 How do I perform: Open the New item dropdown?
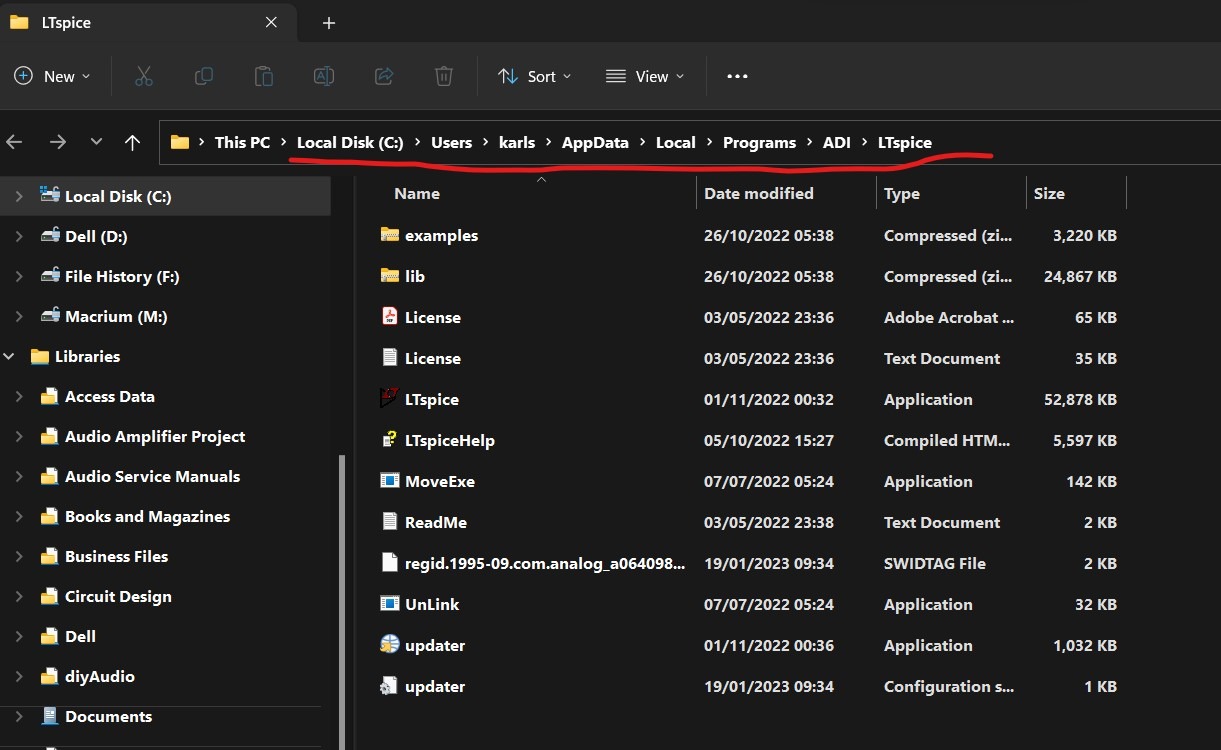[52, 76]
